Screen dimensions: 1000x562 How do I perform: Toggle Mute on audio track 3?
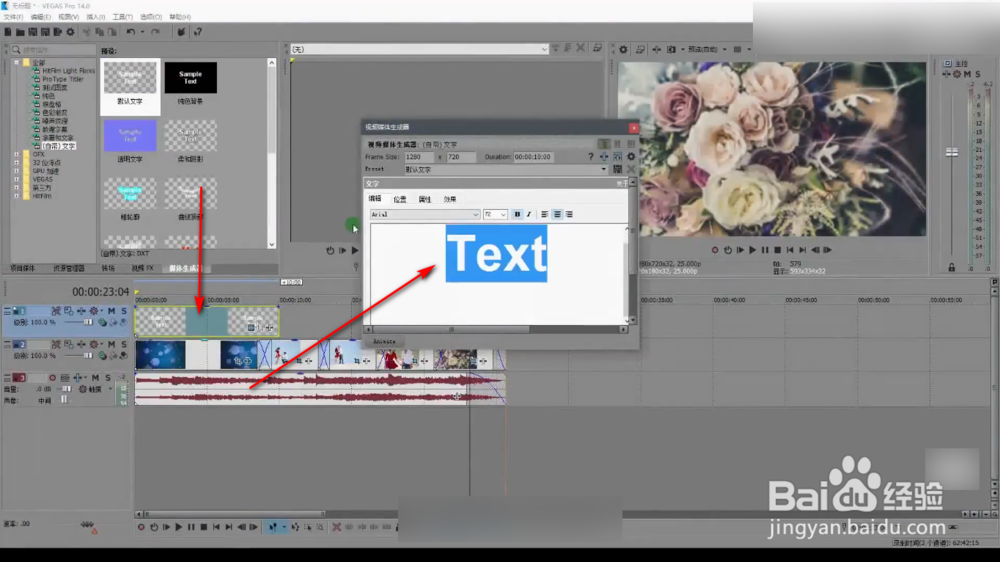pos(95,378)
